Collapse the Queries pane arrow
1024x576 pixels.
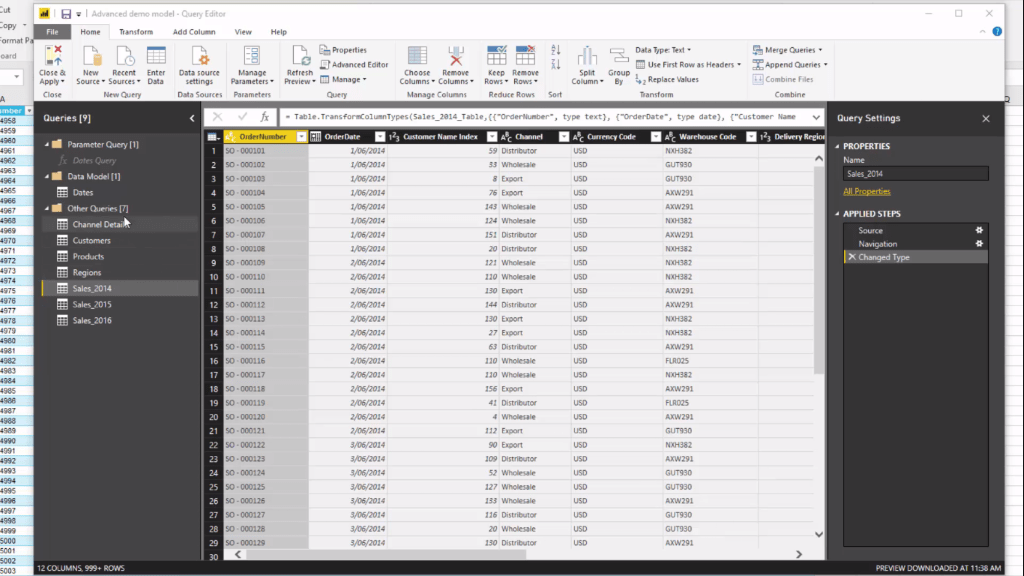[191, 118]
